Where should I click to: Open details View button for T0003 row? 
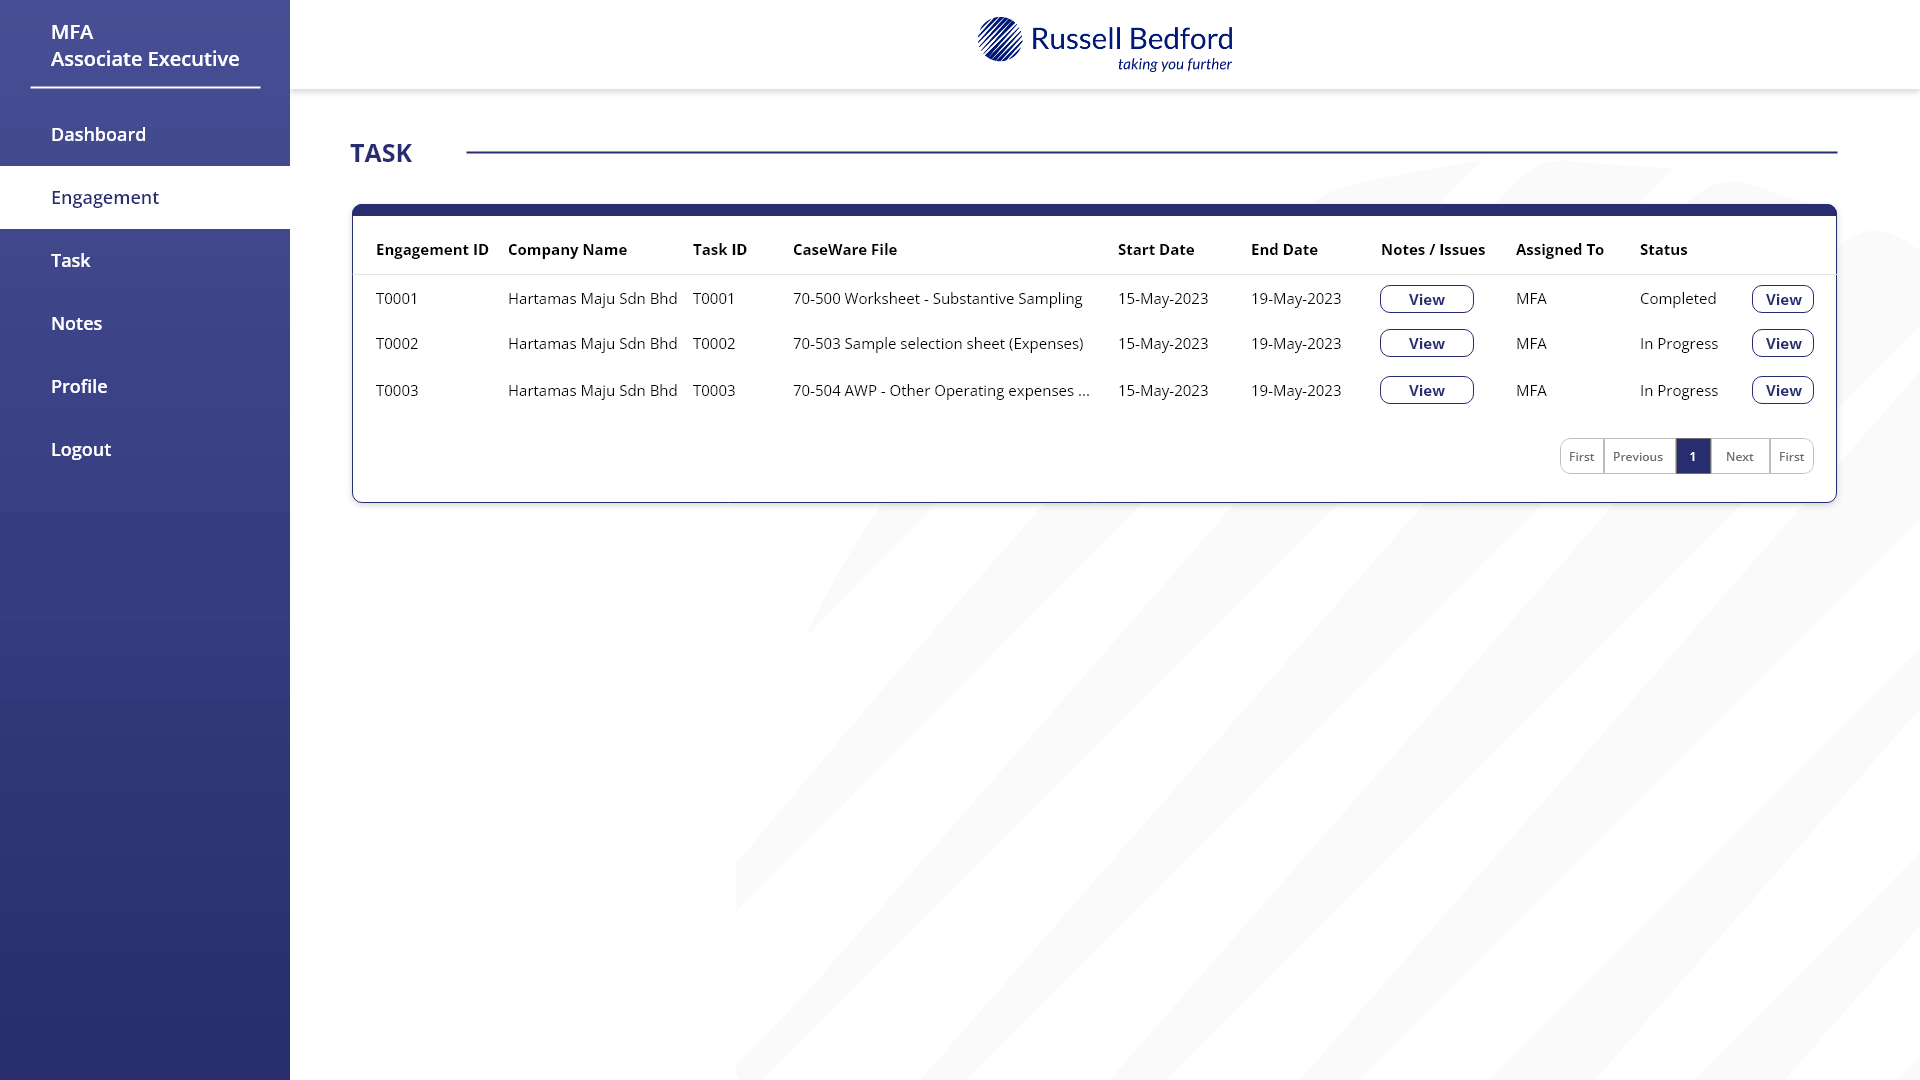tap(1782, 390)
